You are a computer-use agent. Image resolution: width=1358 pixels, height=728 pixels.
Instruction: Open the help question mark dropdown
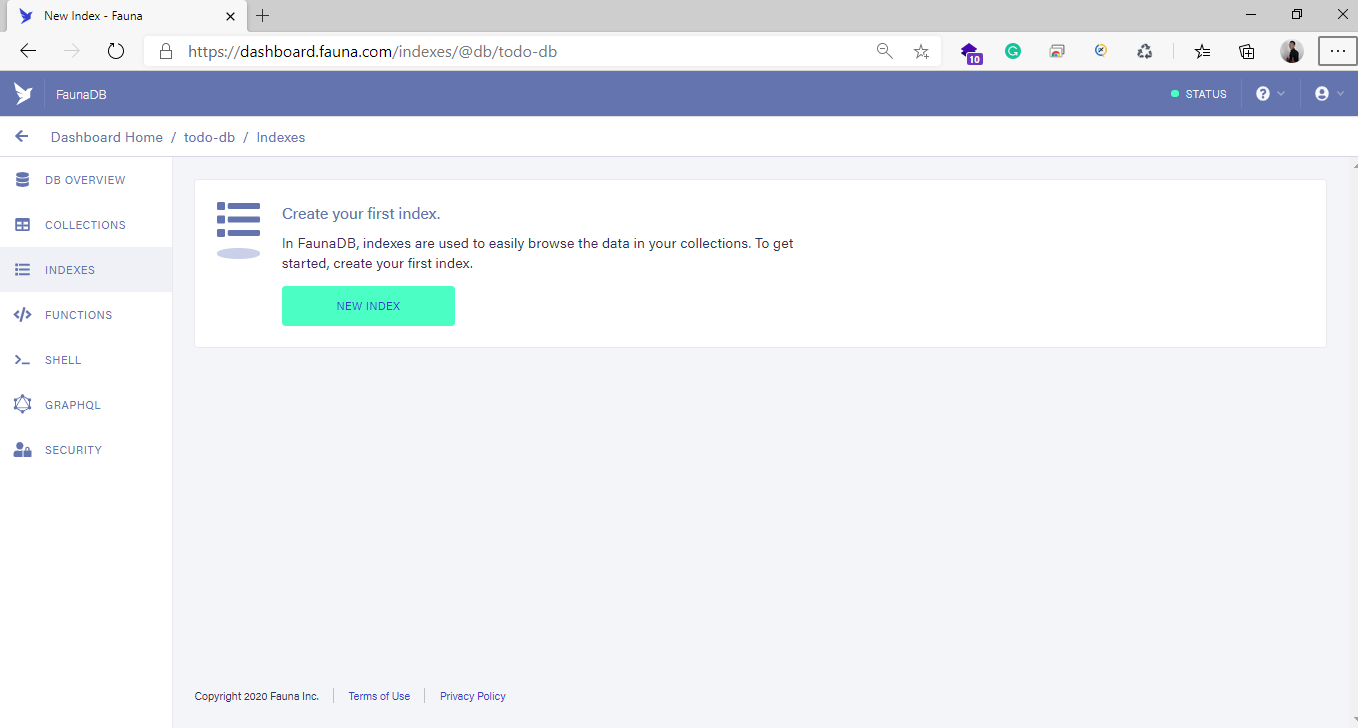[x=1270, y=94]
